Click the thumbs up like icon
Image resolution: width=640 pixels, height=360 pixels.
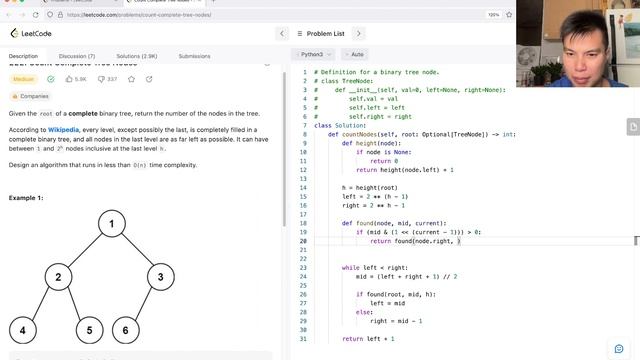point(69,79)
